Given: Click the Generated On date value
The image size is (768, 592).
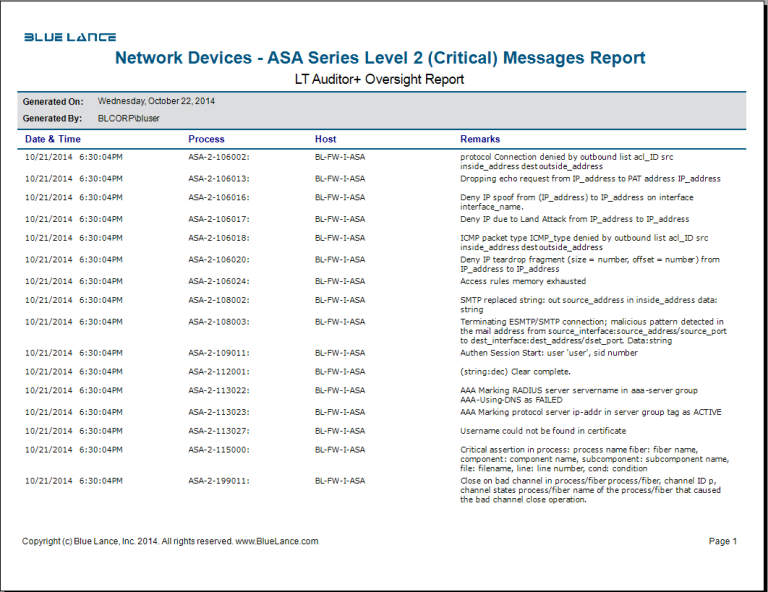Looking at the screenshot, I should pos(156,101).
